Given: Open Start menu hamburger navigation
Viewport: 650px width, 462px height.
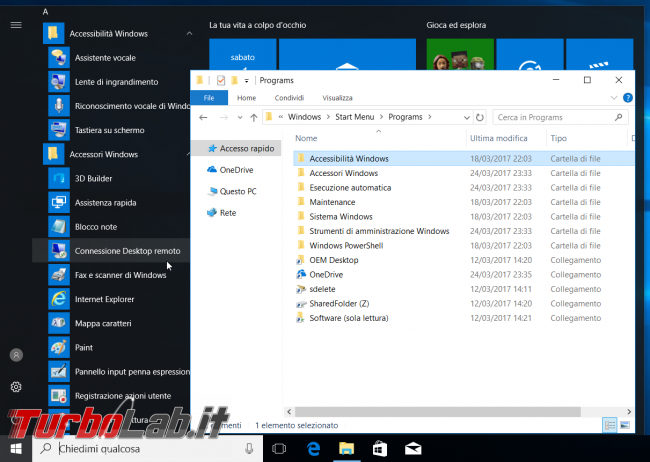Looking at the screenshot, I should point(16,25).
